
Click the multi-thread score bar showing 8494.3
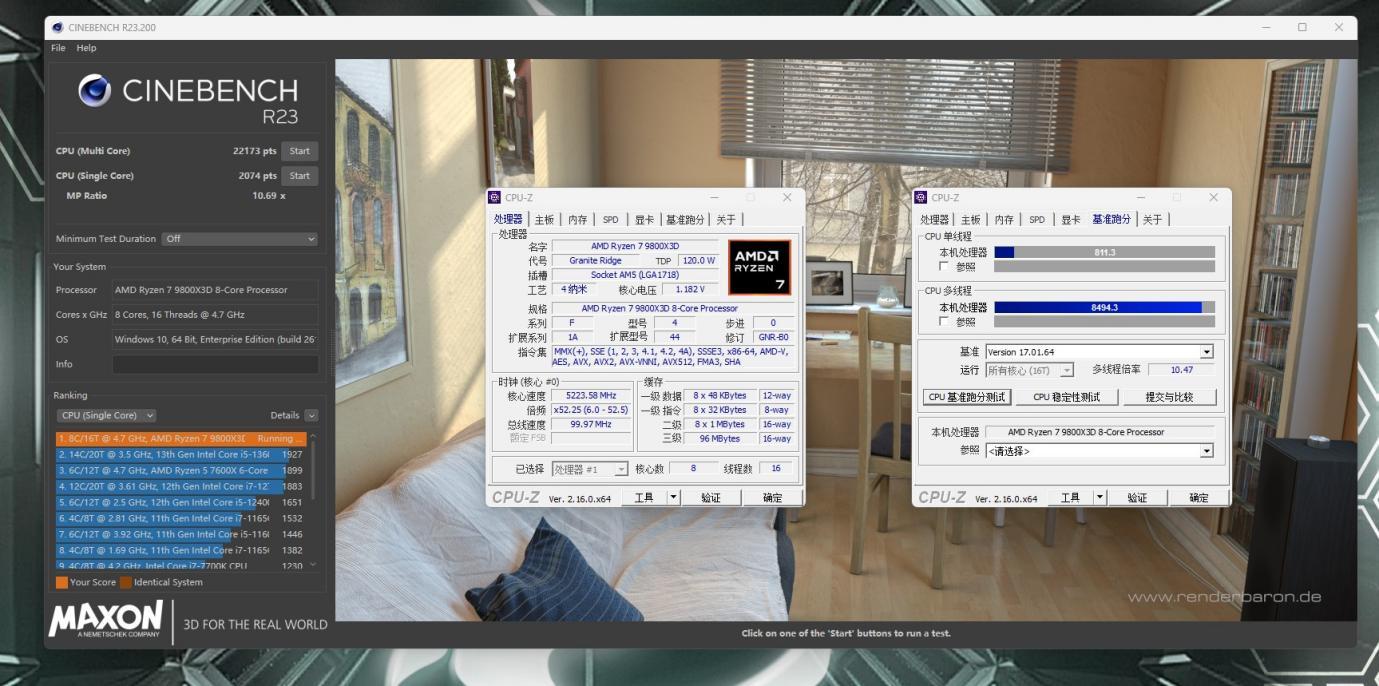[1104, 307]
